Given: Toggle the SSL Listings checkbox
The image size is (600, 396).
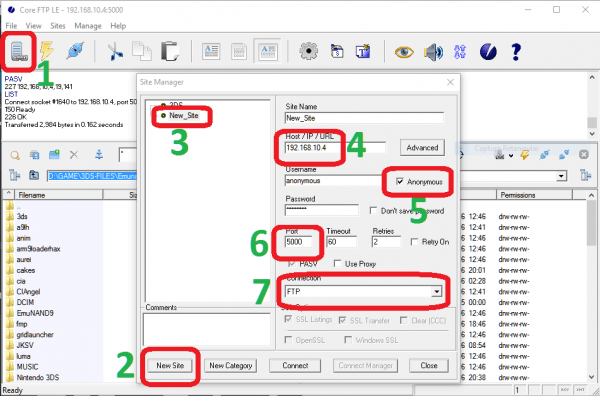Looking at the screenshot, I should pos(289,319).
